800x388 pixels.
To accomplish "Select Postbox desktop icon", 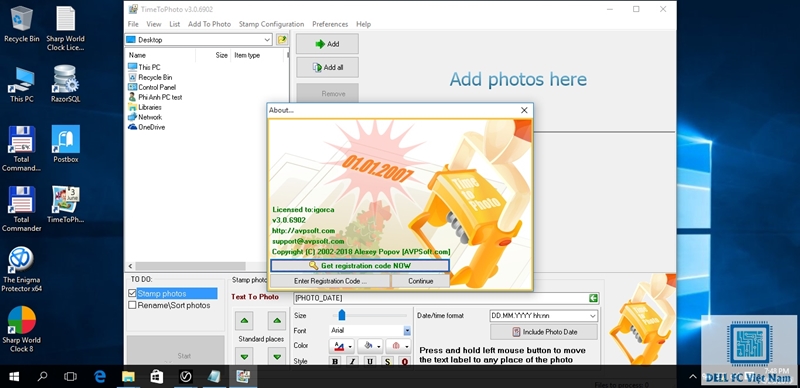I will pyautogui.click(x=65, y=144).
